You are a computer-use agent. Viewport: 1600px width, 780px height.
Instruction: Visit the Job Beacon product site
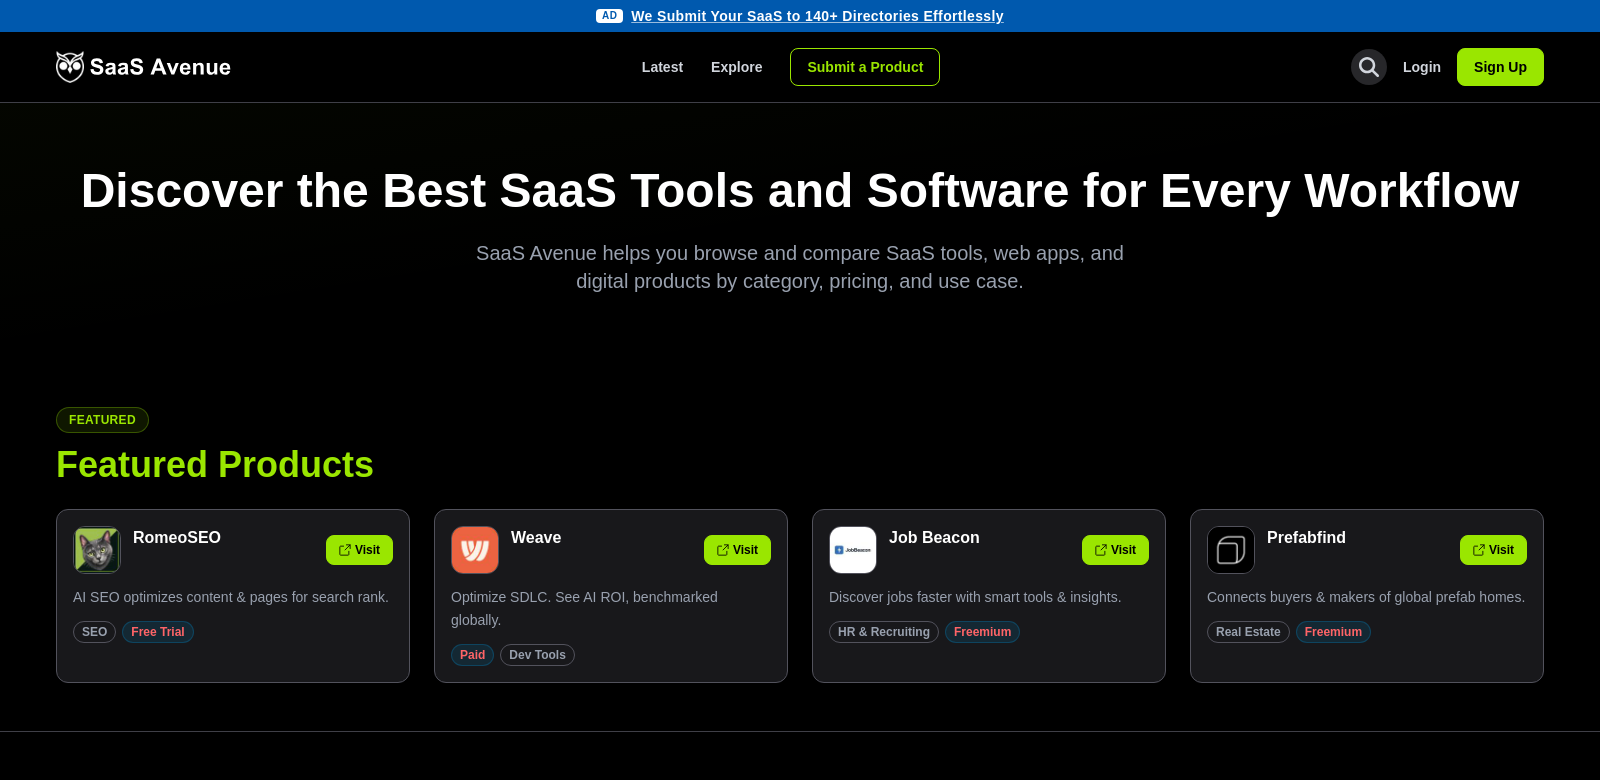[x=1115, y=550]
